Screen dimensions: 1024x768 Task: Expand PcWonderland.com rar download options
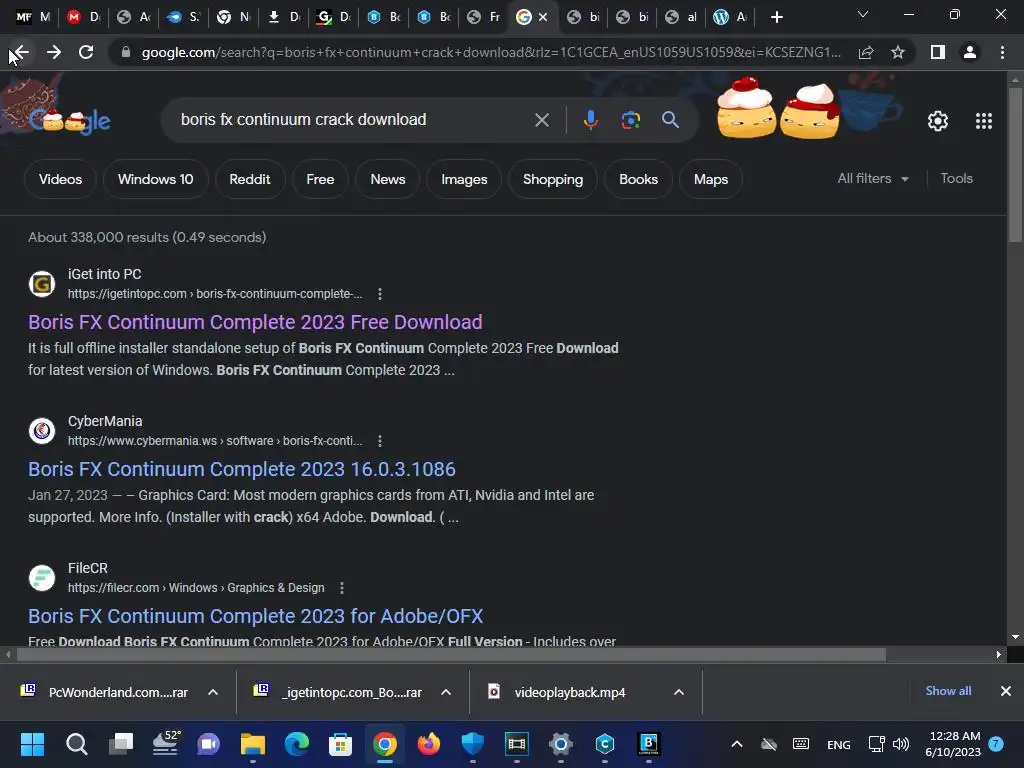pyautogui.click(x=213, y=692)
